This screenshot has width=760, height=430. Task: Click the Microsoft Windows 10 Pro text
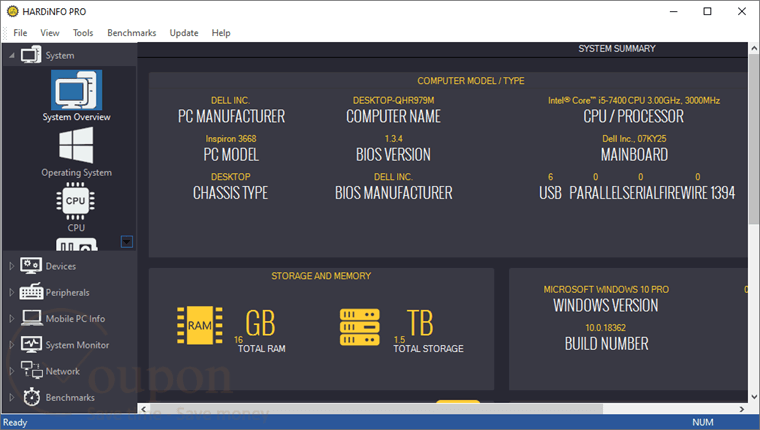tap(606, 289)
